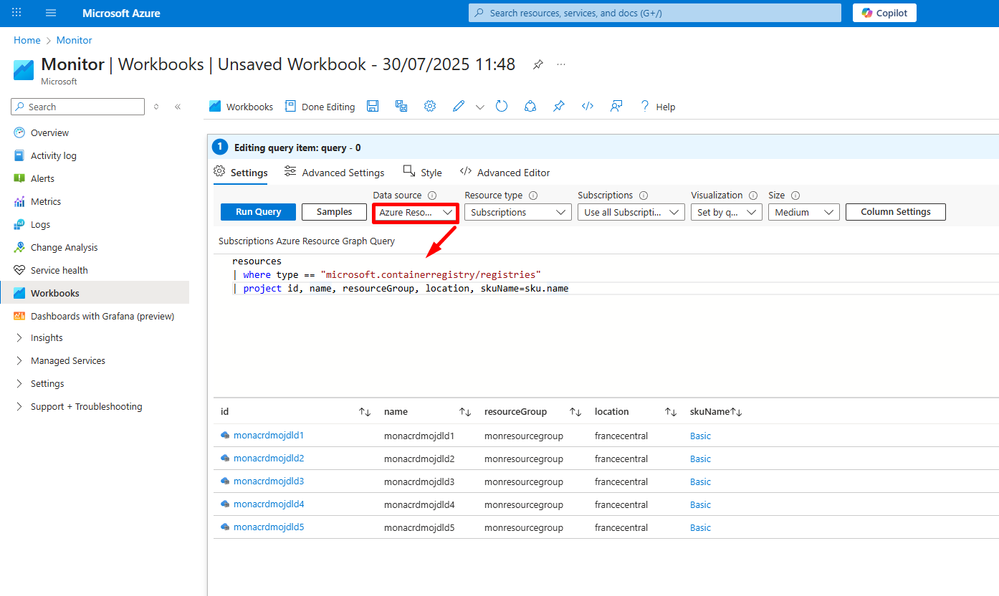Open Help in toolbar
Screen dimensions: 999x596
658,106
